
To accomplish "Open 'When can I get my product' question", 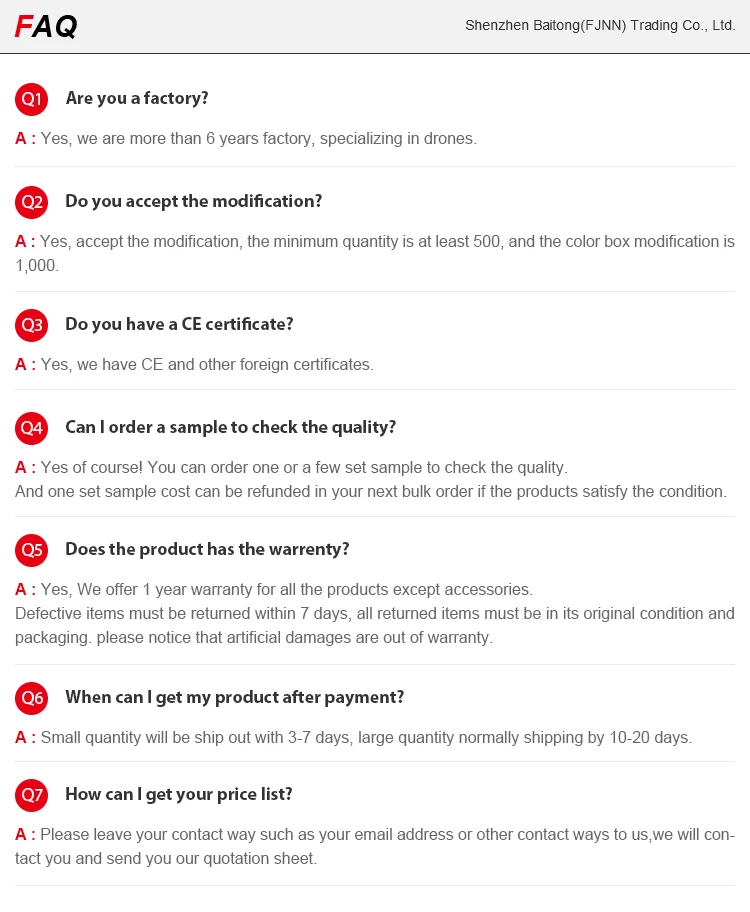I will (235, 697).
